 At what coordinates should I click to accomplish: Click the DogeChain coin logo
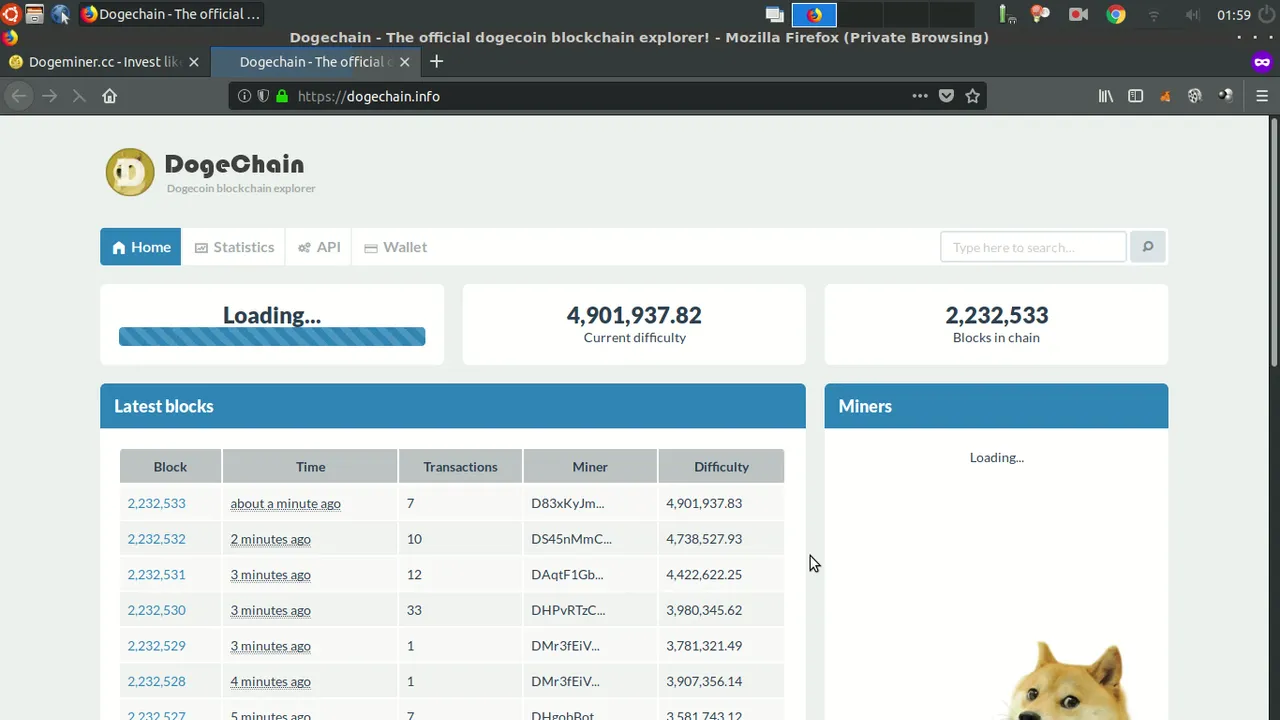click(x=130, y=172)
